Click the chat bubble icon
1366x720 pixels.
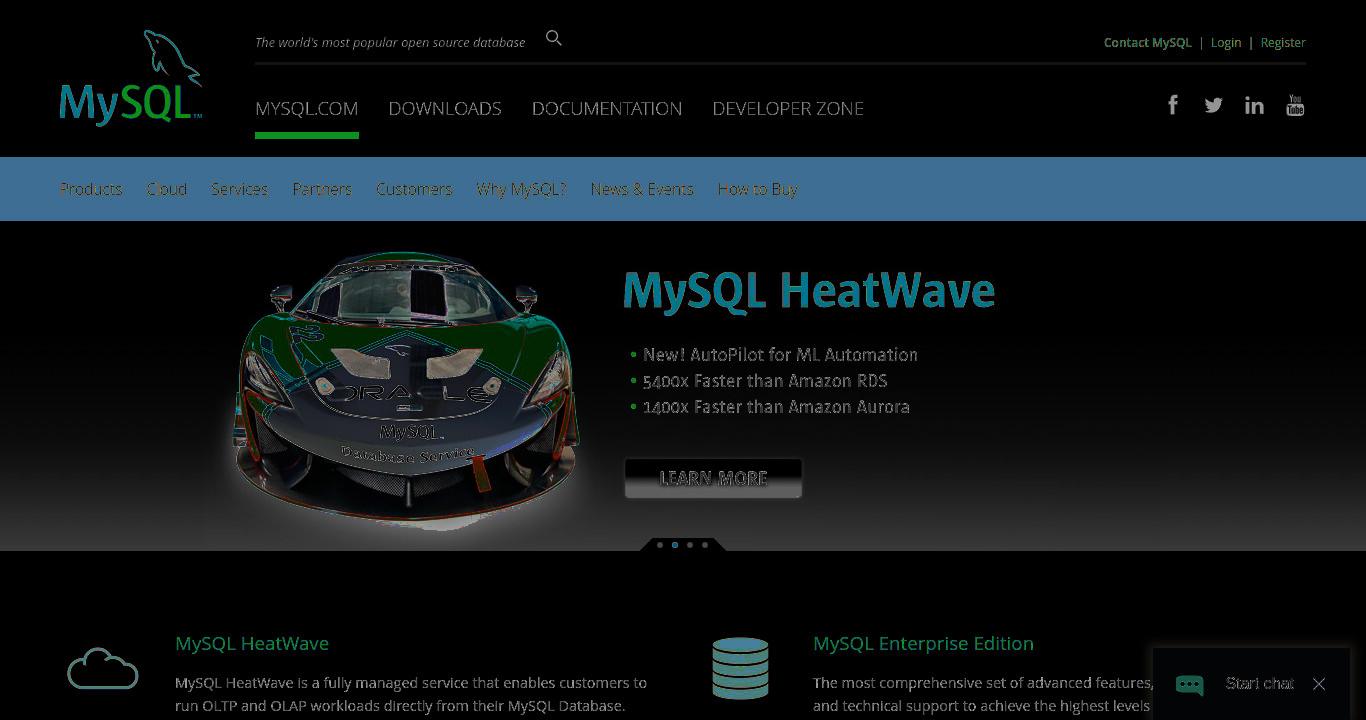click(1189, 684)
